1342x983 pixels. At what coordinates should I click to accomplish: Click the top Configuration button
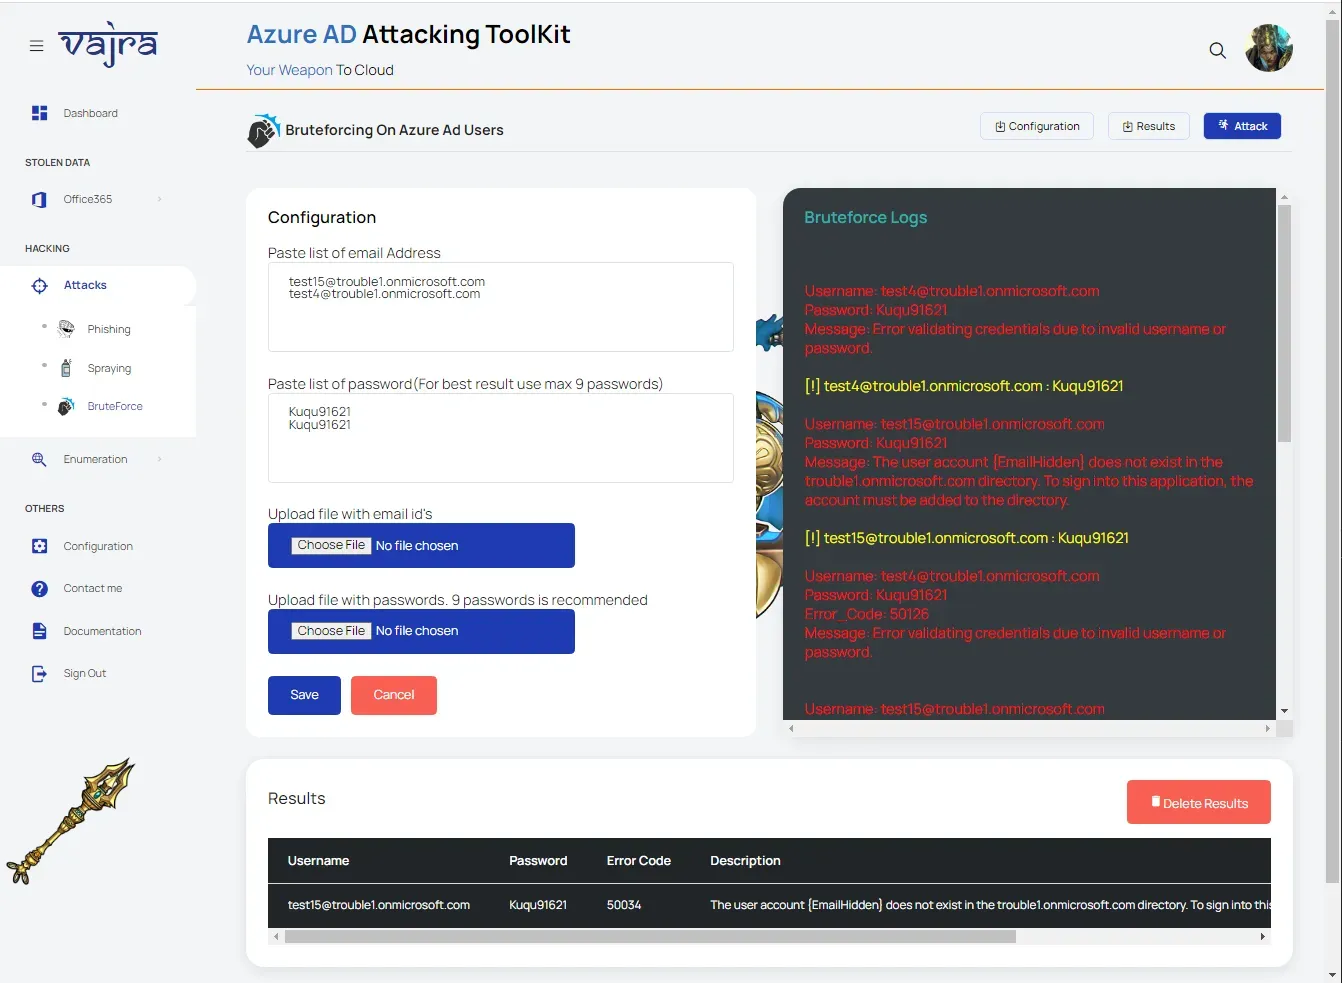[1037, 126]
